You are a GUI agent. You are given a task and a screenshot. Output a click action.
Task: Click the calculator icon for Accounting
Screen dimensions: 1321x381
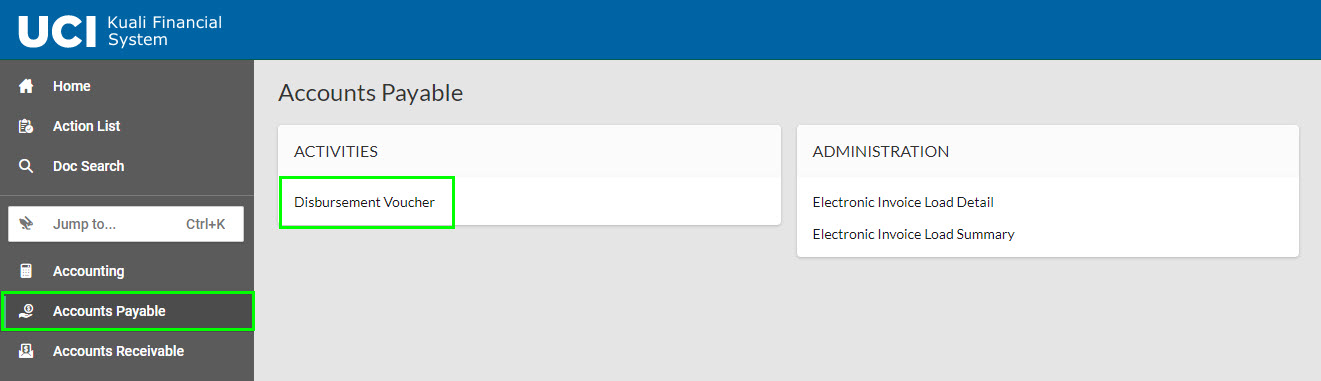point(27,271)
